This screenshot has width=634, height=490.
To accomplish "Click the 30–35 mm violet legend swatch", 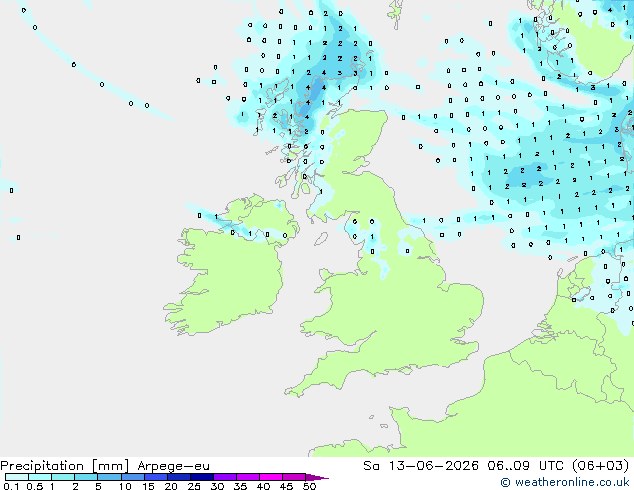I will (x=224, y=477).
